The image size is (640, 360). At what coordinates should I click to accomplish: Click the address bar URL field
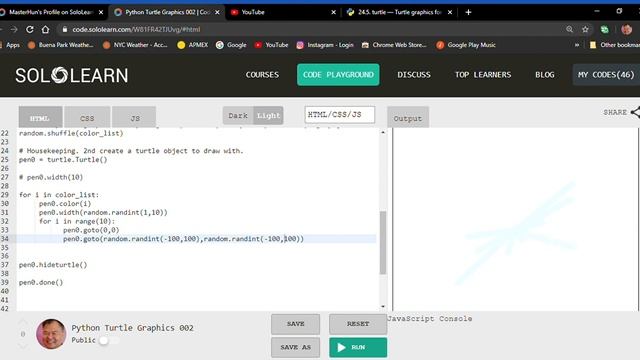[x=310, y=29]
